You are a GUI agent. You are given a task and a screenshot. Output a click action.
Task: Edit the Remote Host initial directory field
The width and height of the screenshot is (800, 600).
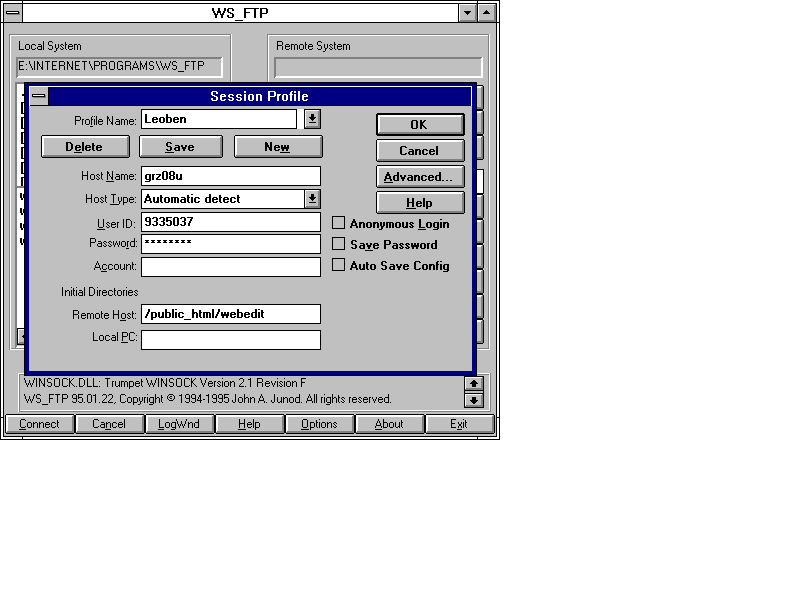pos(231,314)
